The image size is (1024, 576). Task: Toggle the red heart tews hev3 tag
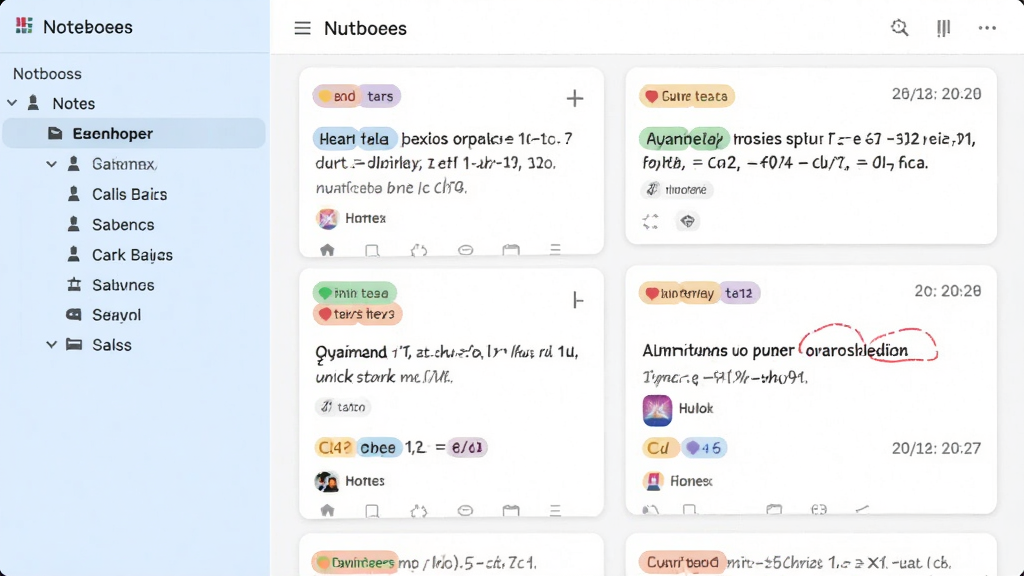click(x=357, y=314)
